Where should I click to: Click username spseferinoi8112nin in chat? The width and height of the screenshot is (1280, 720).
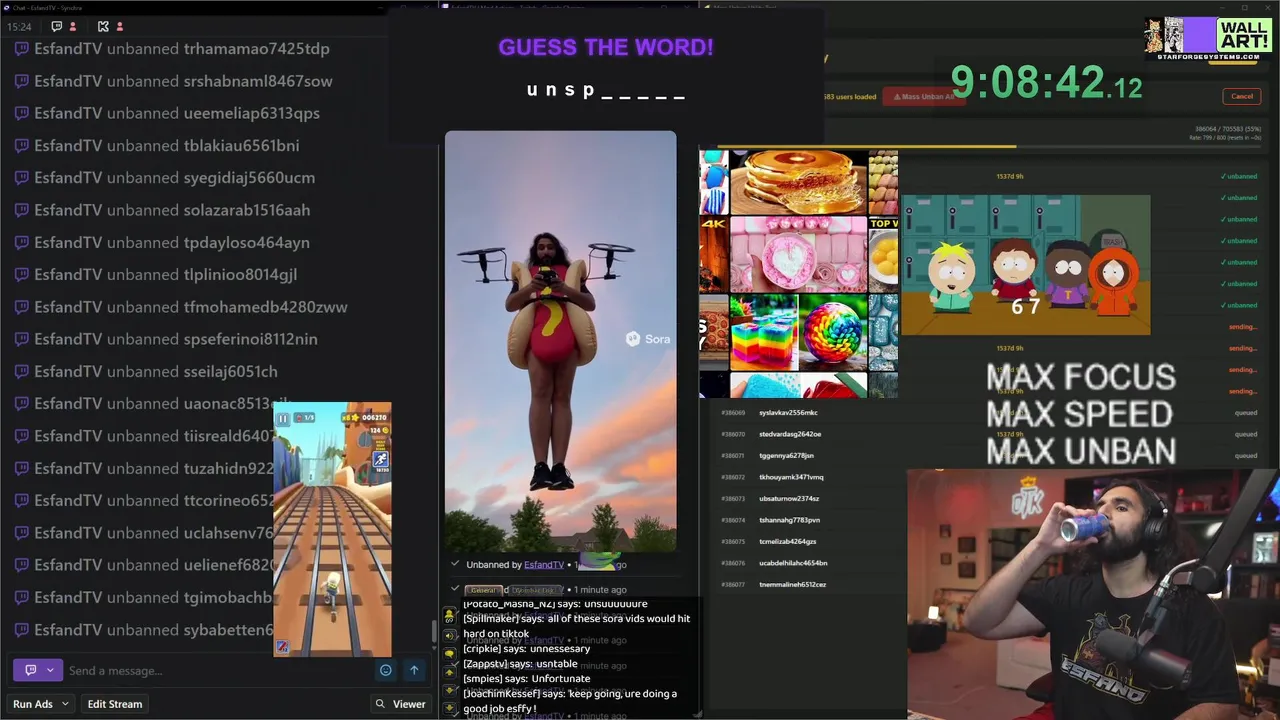[250, 339]
